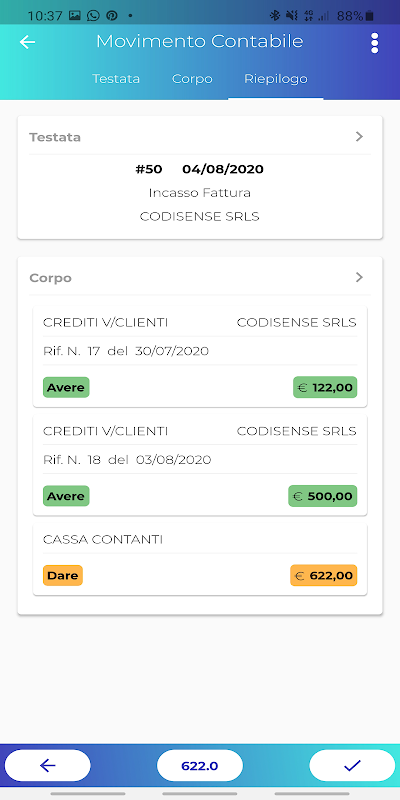This screenshot has height=800, width=400.
Task: Switch to the Corpo tab
Action: pos(192,79)
